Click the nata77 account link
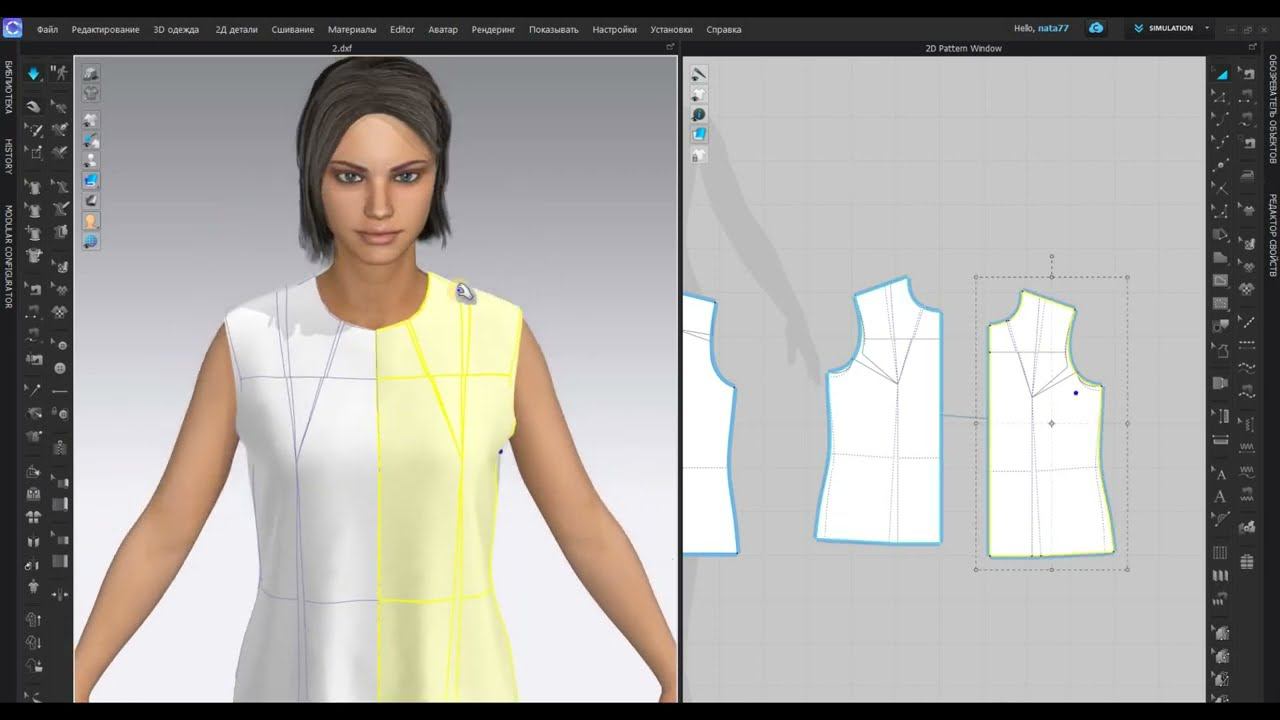The width and height of the screenshot is (1280, 720). click(1053, 28)
